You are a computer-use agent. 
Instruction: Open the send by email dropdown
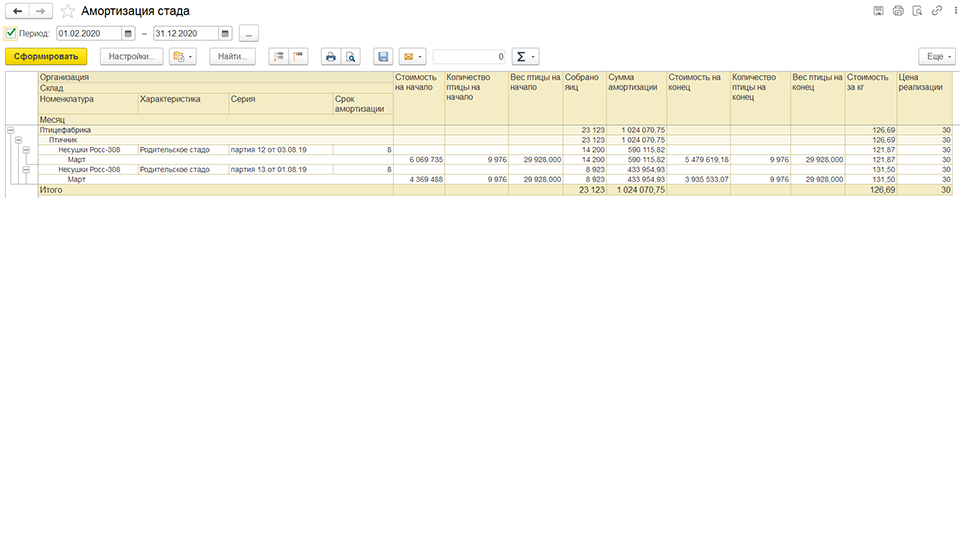[x=413, y=56]
